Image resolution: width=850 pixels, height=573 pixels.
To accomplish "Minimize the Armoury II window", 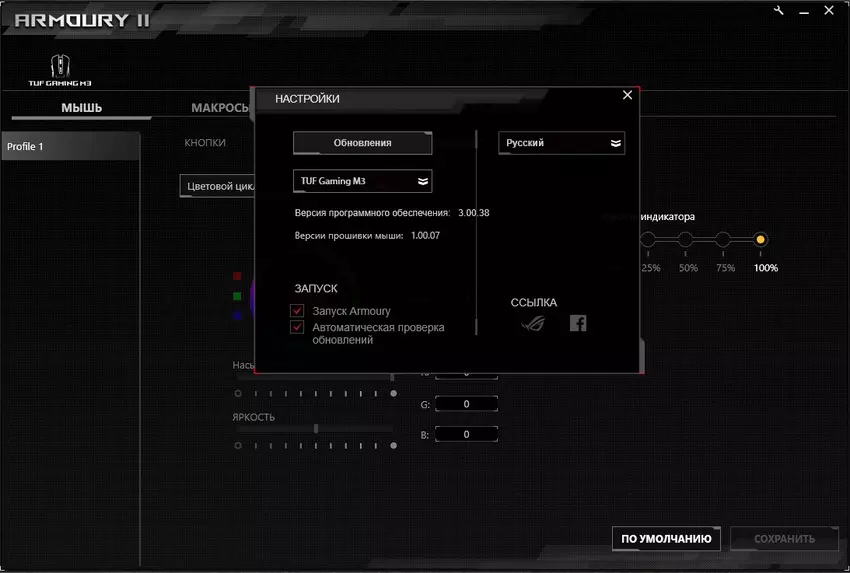I will coord(807,10).
